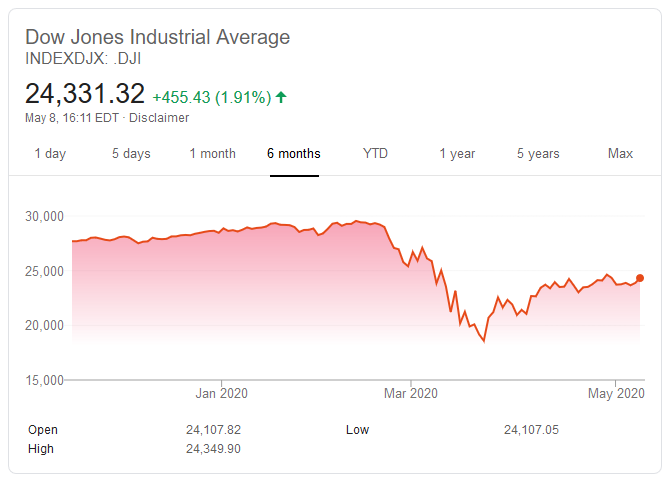Image resolution: width=669 pixels, height=482 pixels.
Task: Click the green up arrow icon
Action: pyautogui.click(x=281, y=97)
